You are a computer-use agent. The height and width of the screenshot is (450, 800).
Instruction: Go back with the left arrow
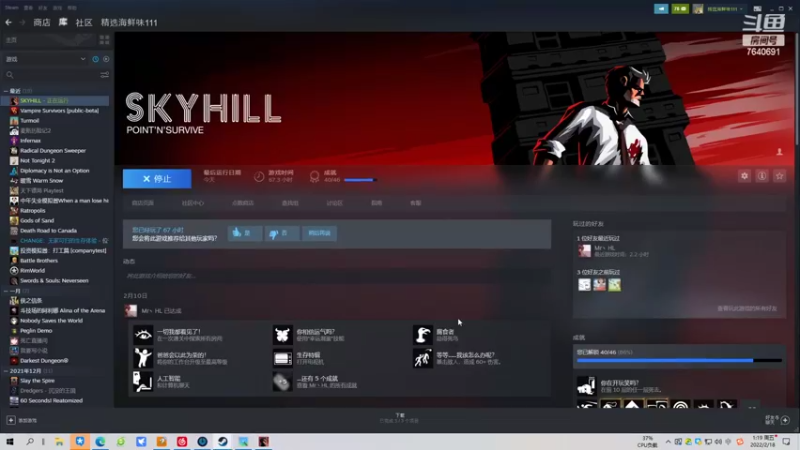pyautogui.click(x=8, y=22)
